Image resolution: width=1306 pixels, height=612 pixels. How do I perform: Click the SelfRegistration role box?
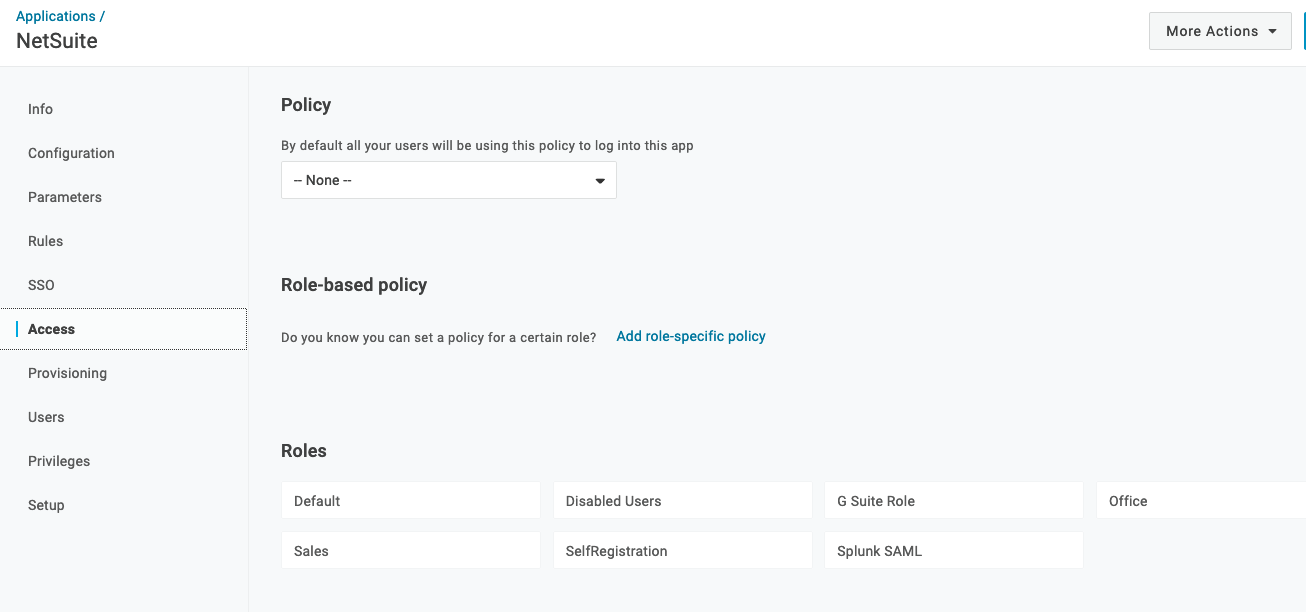682,550
